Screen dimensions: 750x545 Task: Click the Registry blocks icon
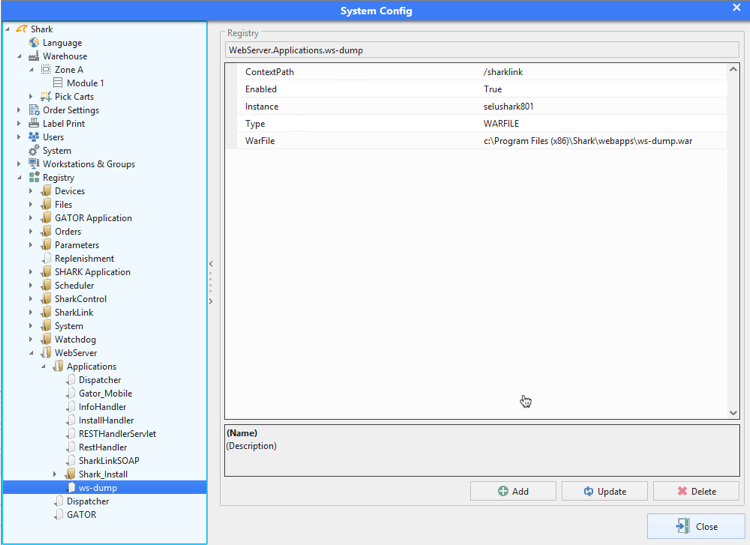pos(34,178)
